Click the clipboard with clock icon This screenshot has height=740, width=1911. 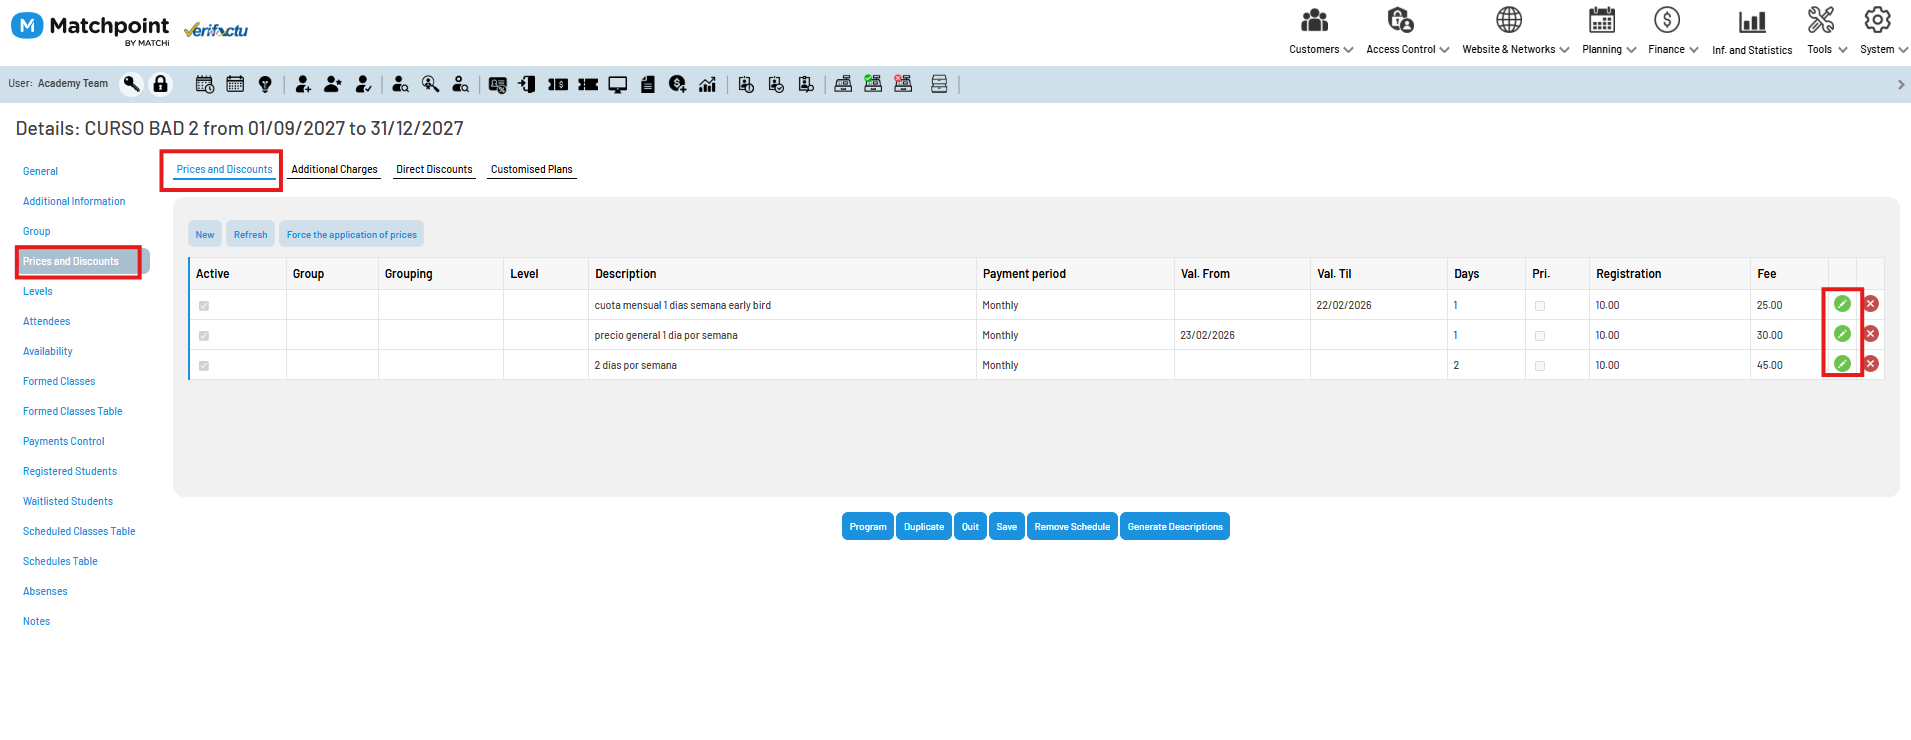point(746,84)
